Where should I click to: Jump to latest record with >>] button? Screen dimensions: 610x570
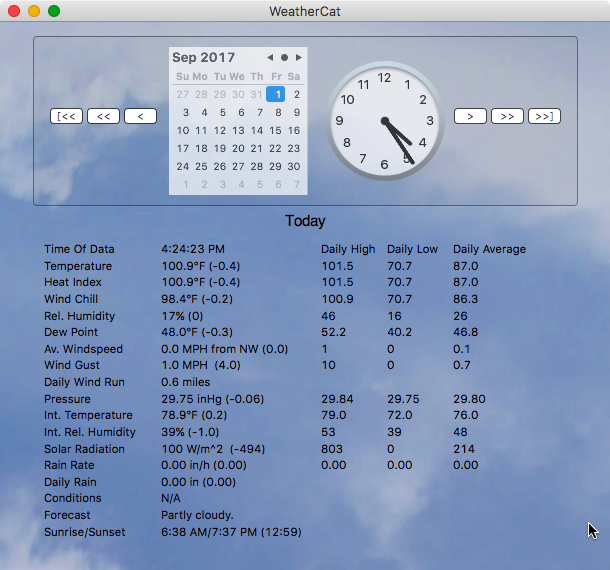[x=544, y=116]
